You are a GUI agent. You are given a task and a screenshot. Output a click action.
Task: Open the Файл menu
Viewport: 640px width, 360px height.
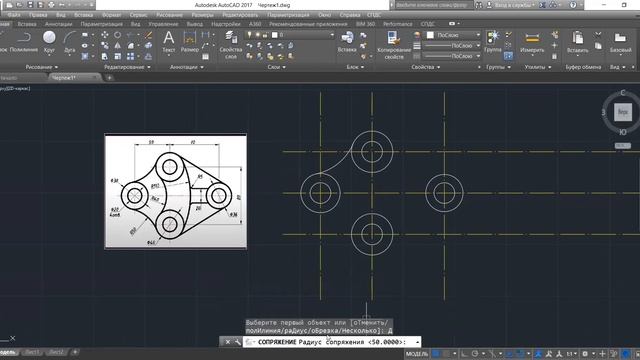point(13,15)
